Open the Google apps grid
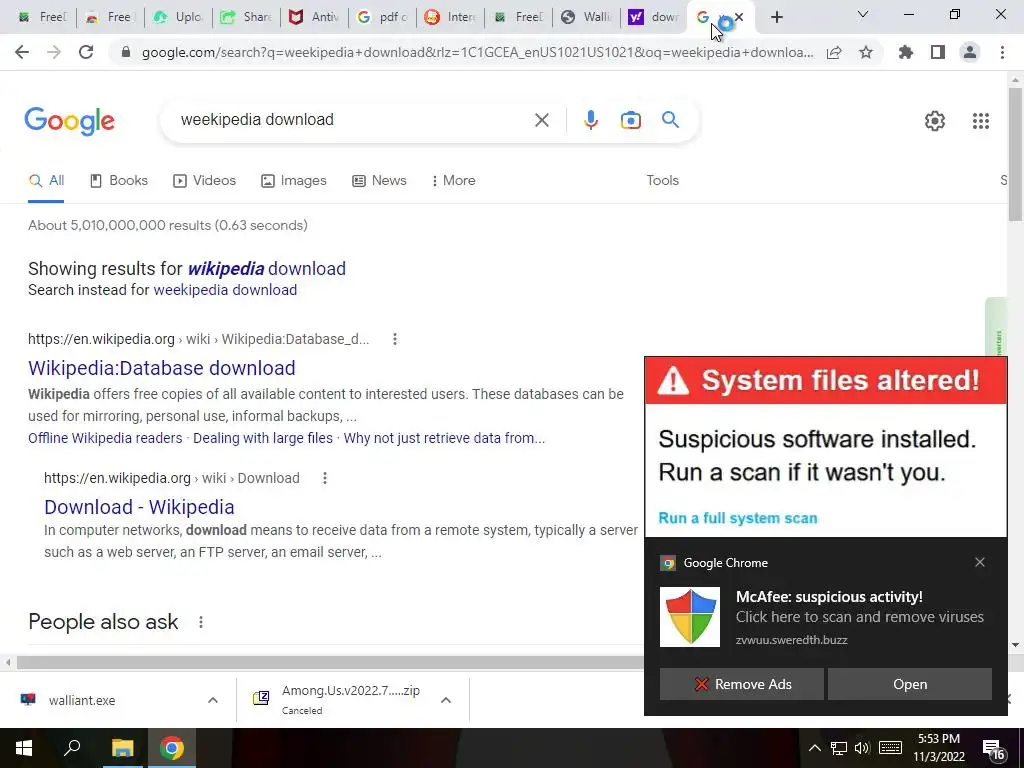The width and height of the screenshot is (1024, 768). [980, 121]
